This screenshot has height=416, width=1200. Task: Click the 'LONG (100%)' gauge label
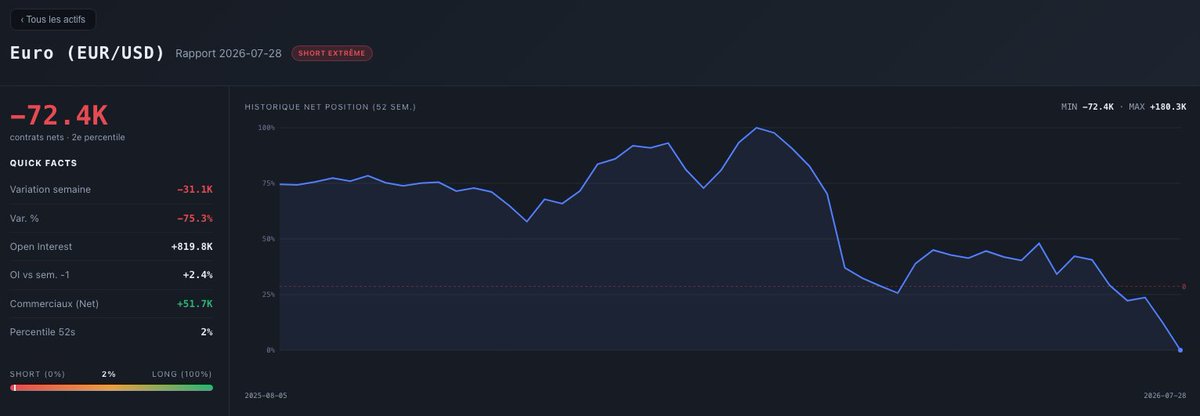pos(182,374)
